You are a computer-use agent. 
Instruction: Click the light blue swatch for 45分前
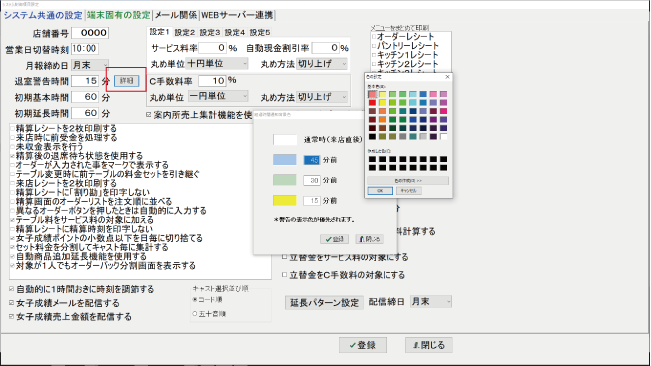[x=285, y=159]
